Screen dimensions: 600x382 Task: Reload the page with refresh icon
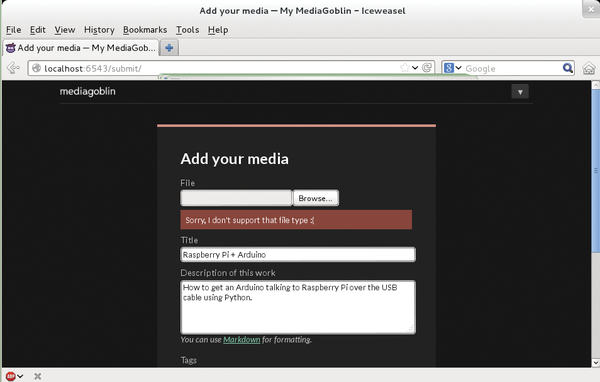click(427, 68)
